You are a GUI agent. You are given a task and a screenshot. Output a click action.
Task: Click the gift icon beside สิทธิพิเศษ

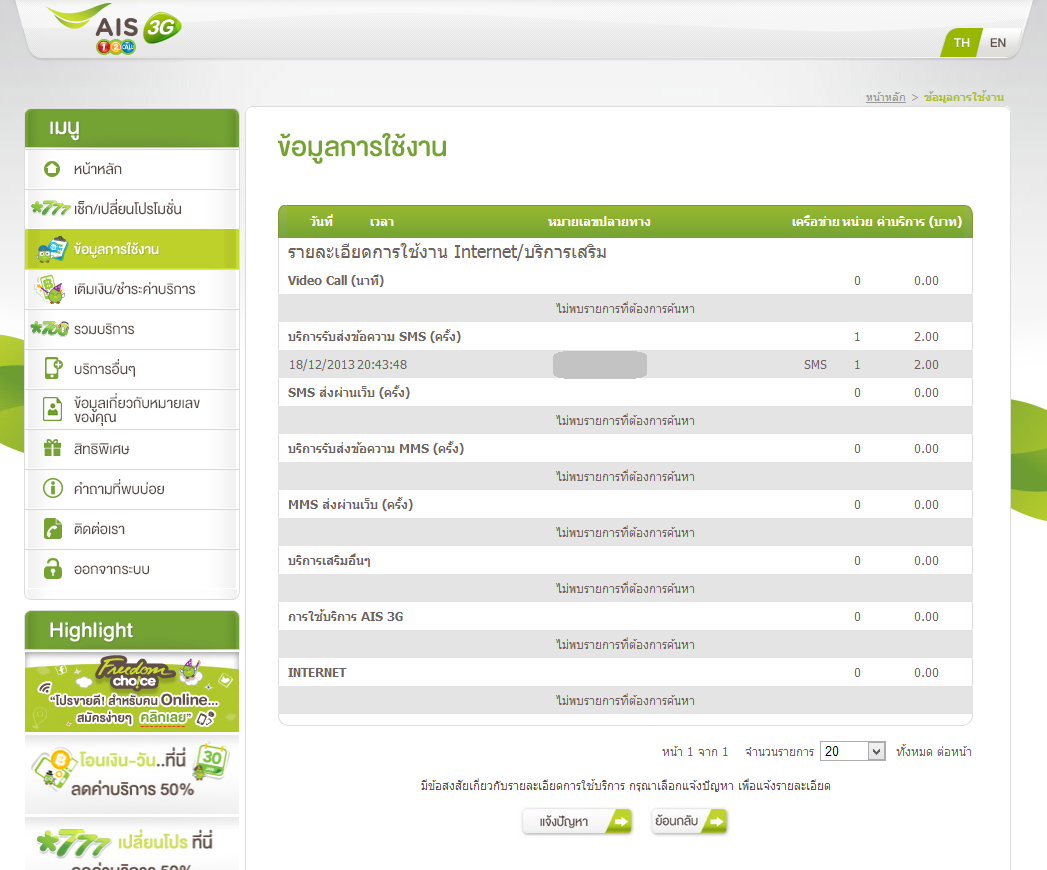click(52, 448)
